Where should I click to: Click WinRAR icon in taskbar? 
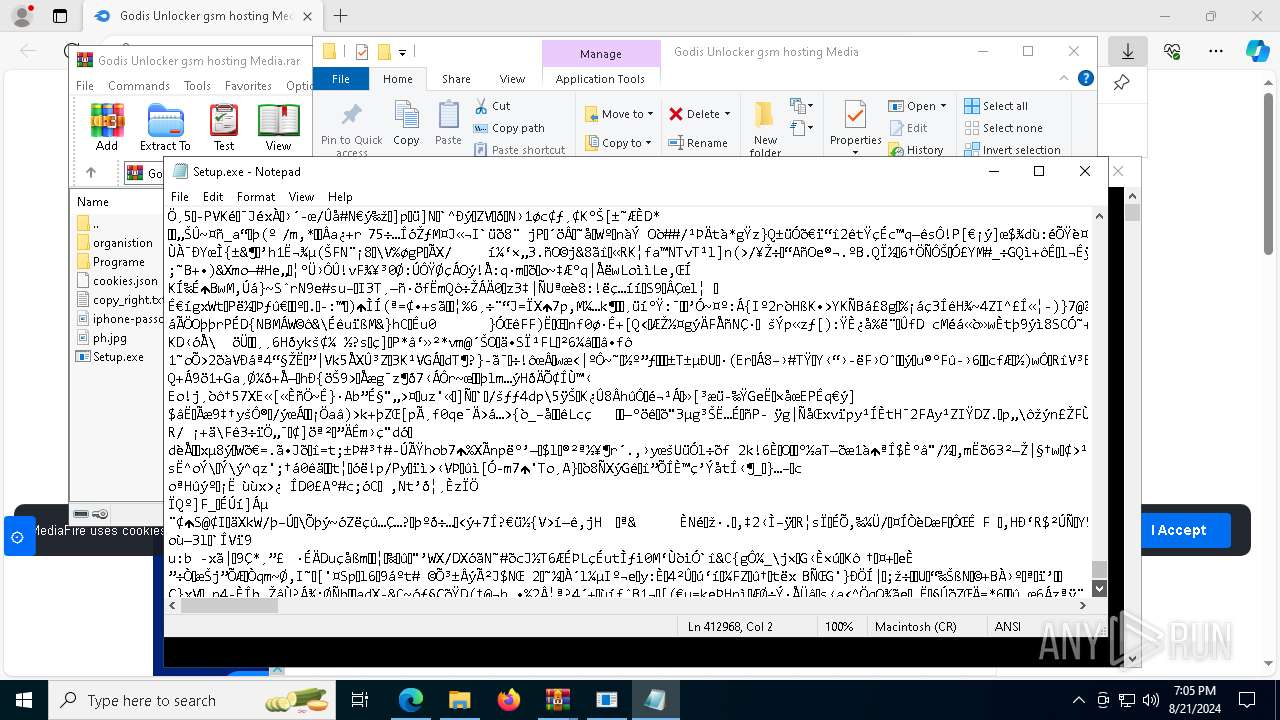[x=558, y=700]
